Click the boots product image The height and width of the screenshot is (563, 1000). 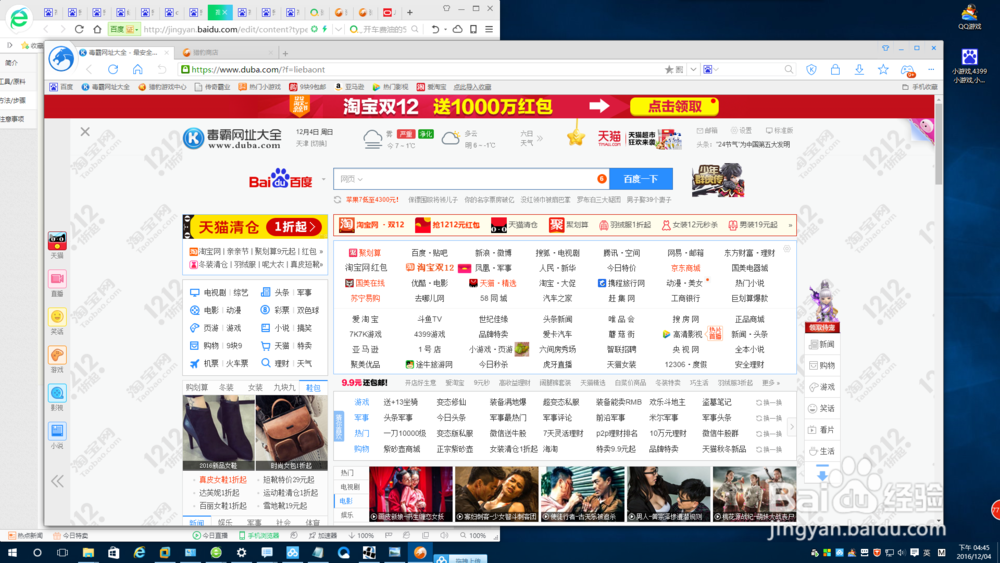point(219,432)
